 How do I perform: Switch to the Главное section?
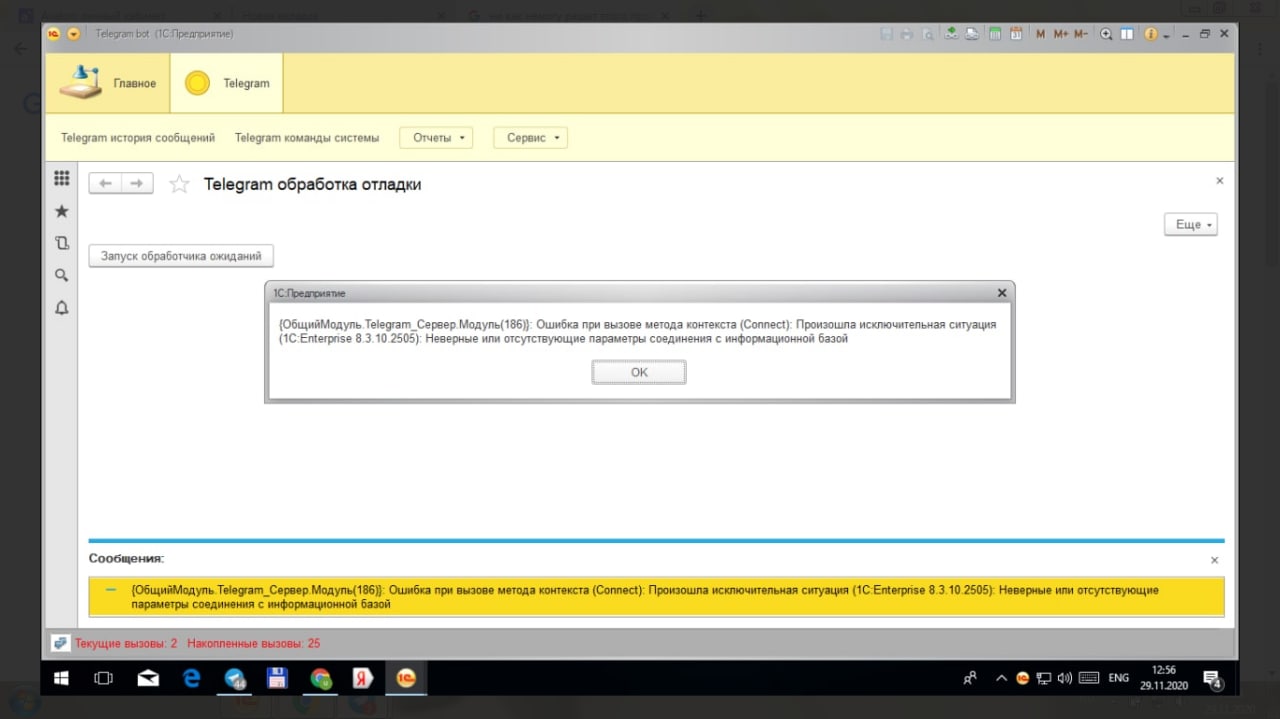pyautogui.click(x=108, y=83)
